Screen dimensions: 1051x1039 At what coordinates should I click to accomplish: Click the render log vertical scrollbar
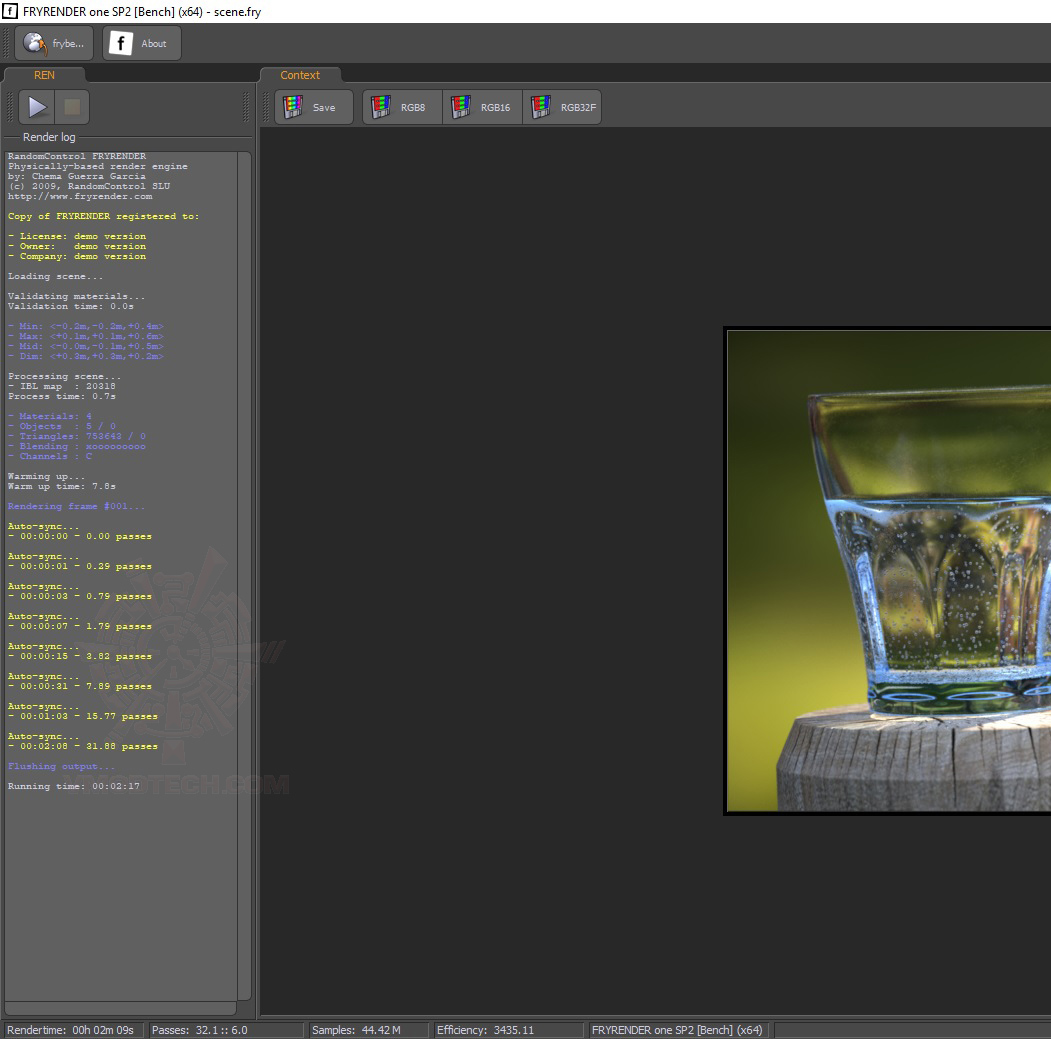pyautogui.click(x=245, y=576)
